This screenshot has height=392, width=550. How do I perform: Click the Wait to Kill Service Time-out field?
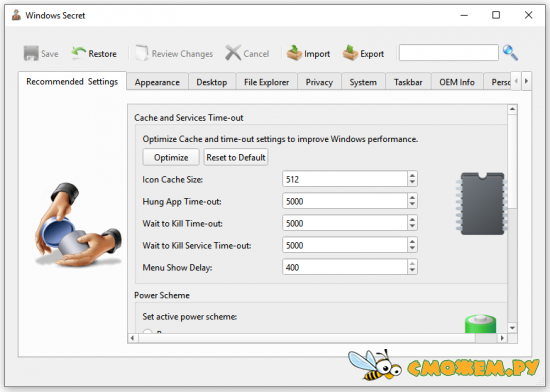pos(345,245)
